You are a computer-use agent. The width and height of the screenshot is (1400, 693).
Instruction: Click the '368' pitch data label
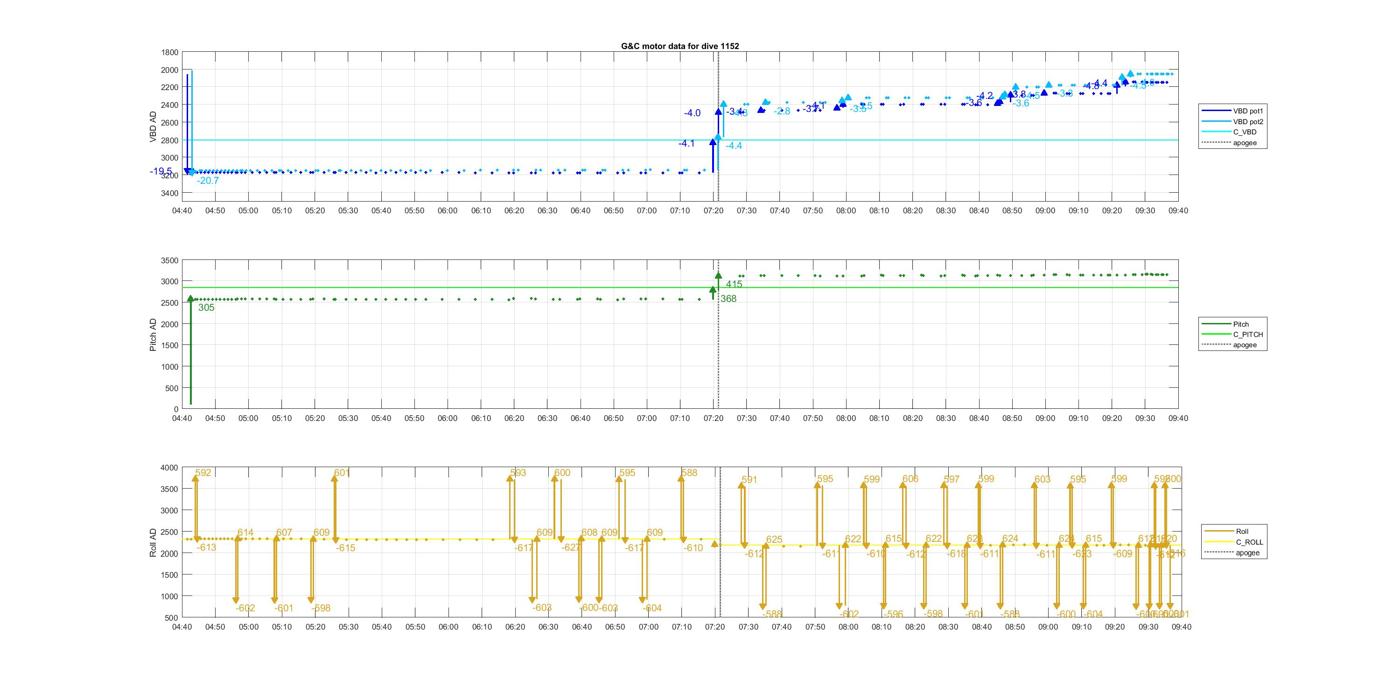tap(728, 299)
